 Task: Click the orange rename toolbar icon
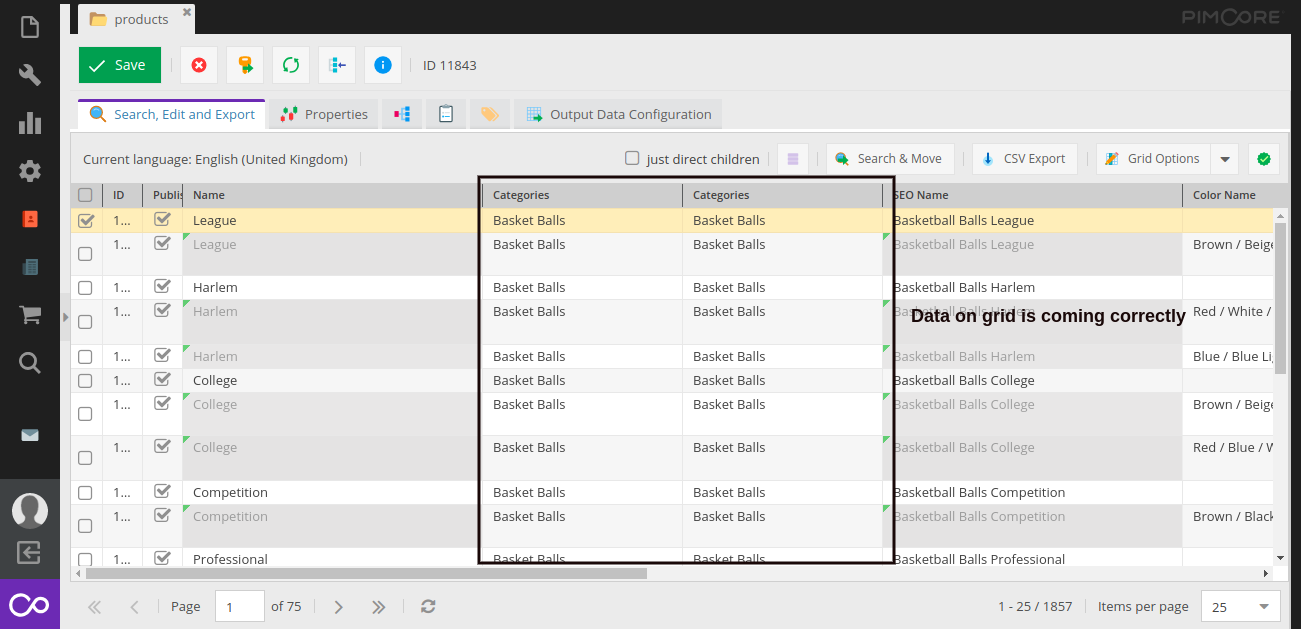click(245, 65)
